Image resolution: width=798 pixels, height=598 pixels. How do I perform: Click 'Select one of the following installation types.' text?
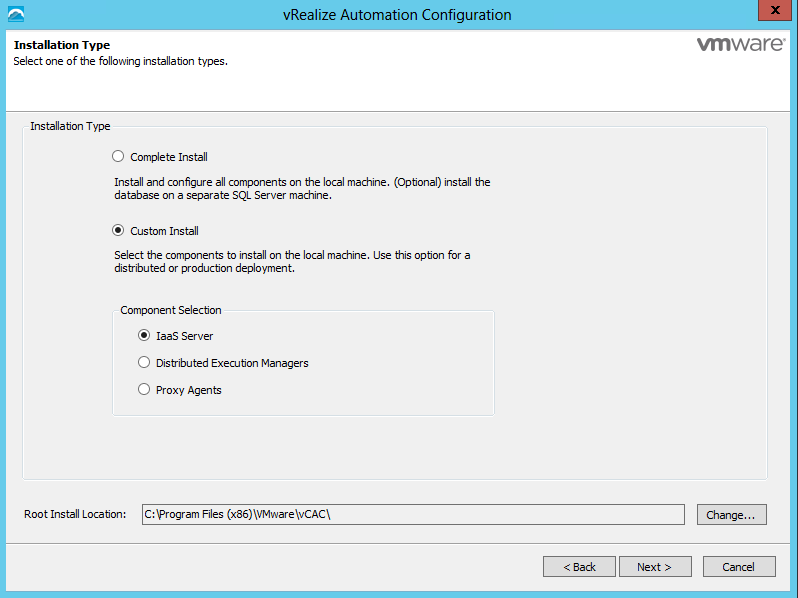(x=121, y=61)
